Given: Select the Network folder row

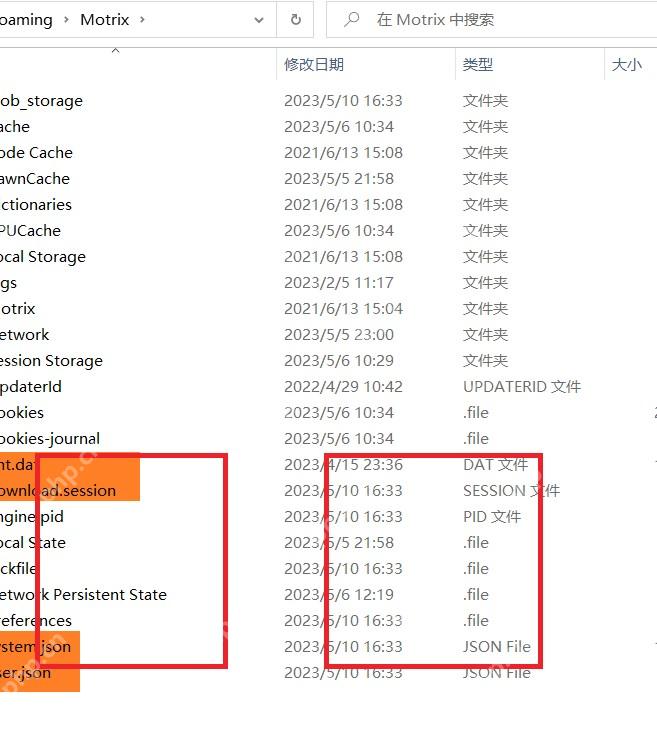Looking at the screenshot, I should point(24,335).
